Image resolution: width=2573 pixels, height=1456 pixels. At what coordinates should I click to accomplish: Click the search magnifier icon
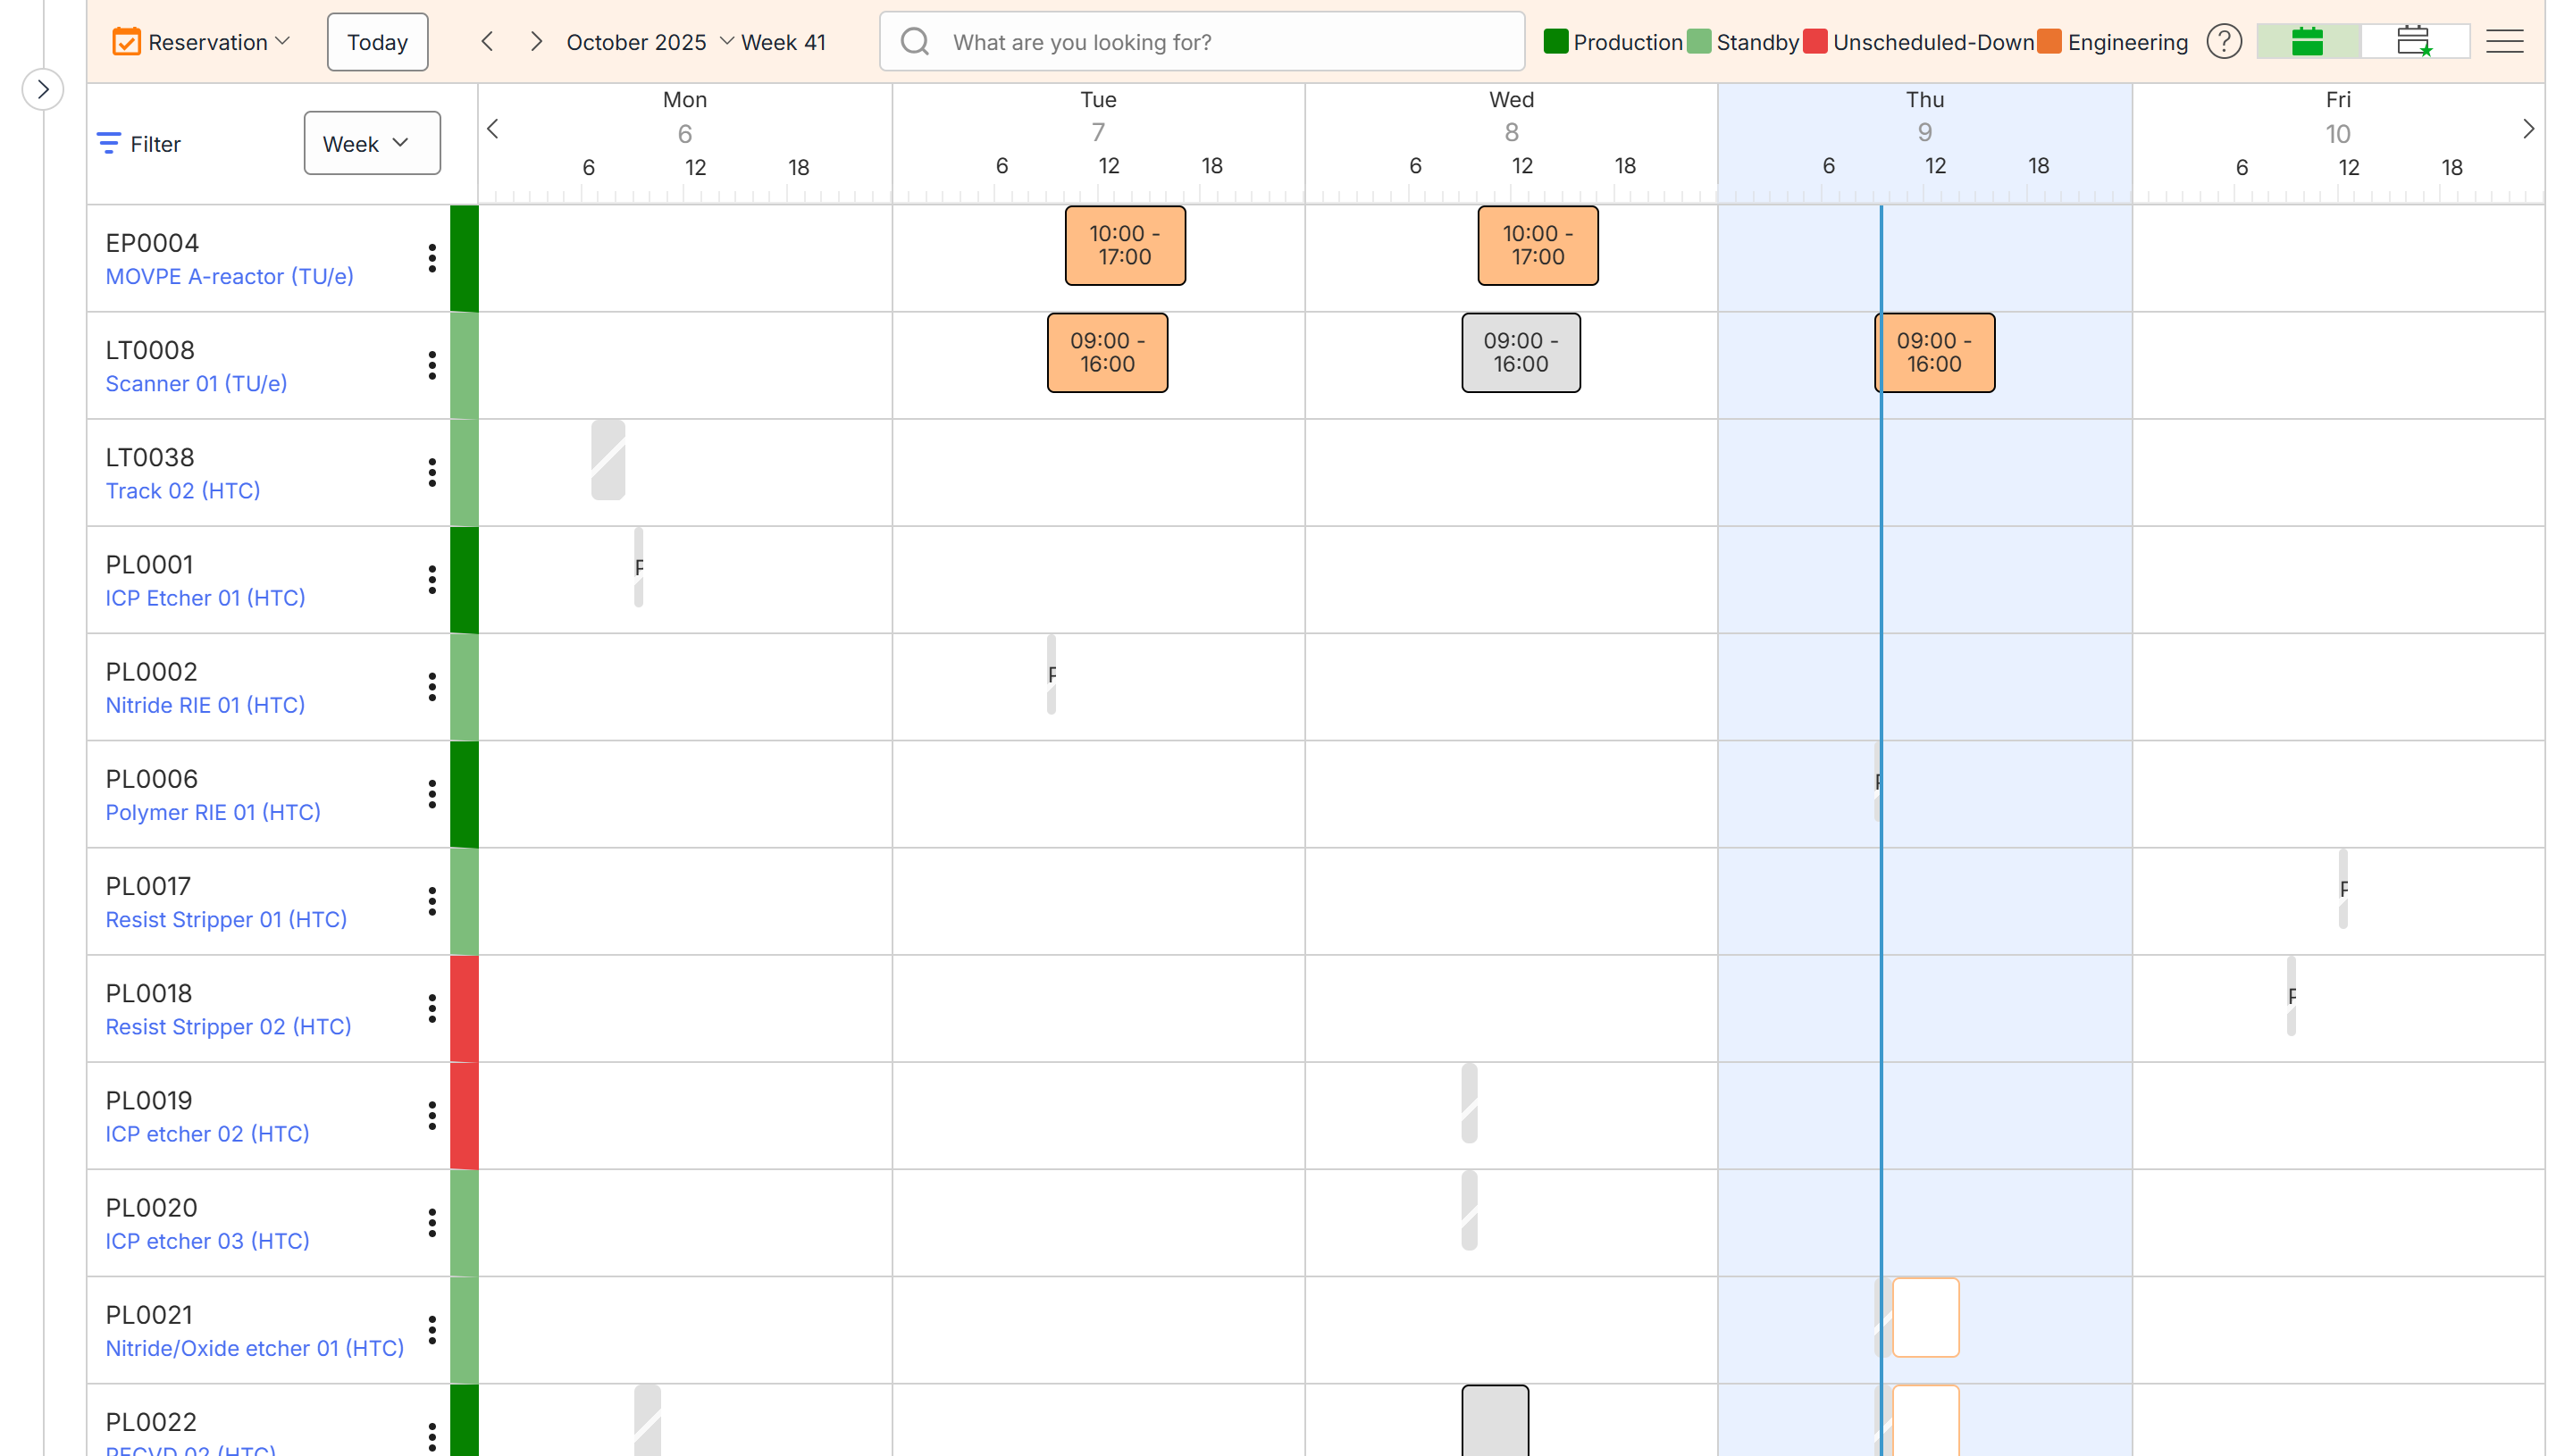914,42
